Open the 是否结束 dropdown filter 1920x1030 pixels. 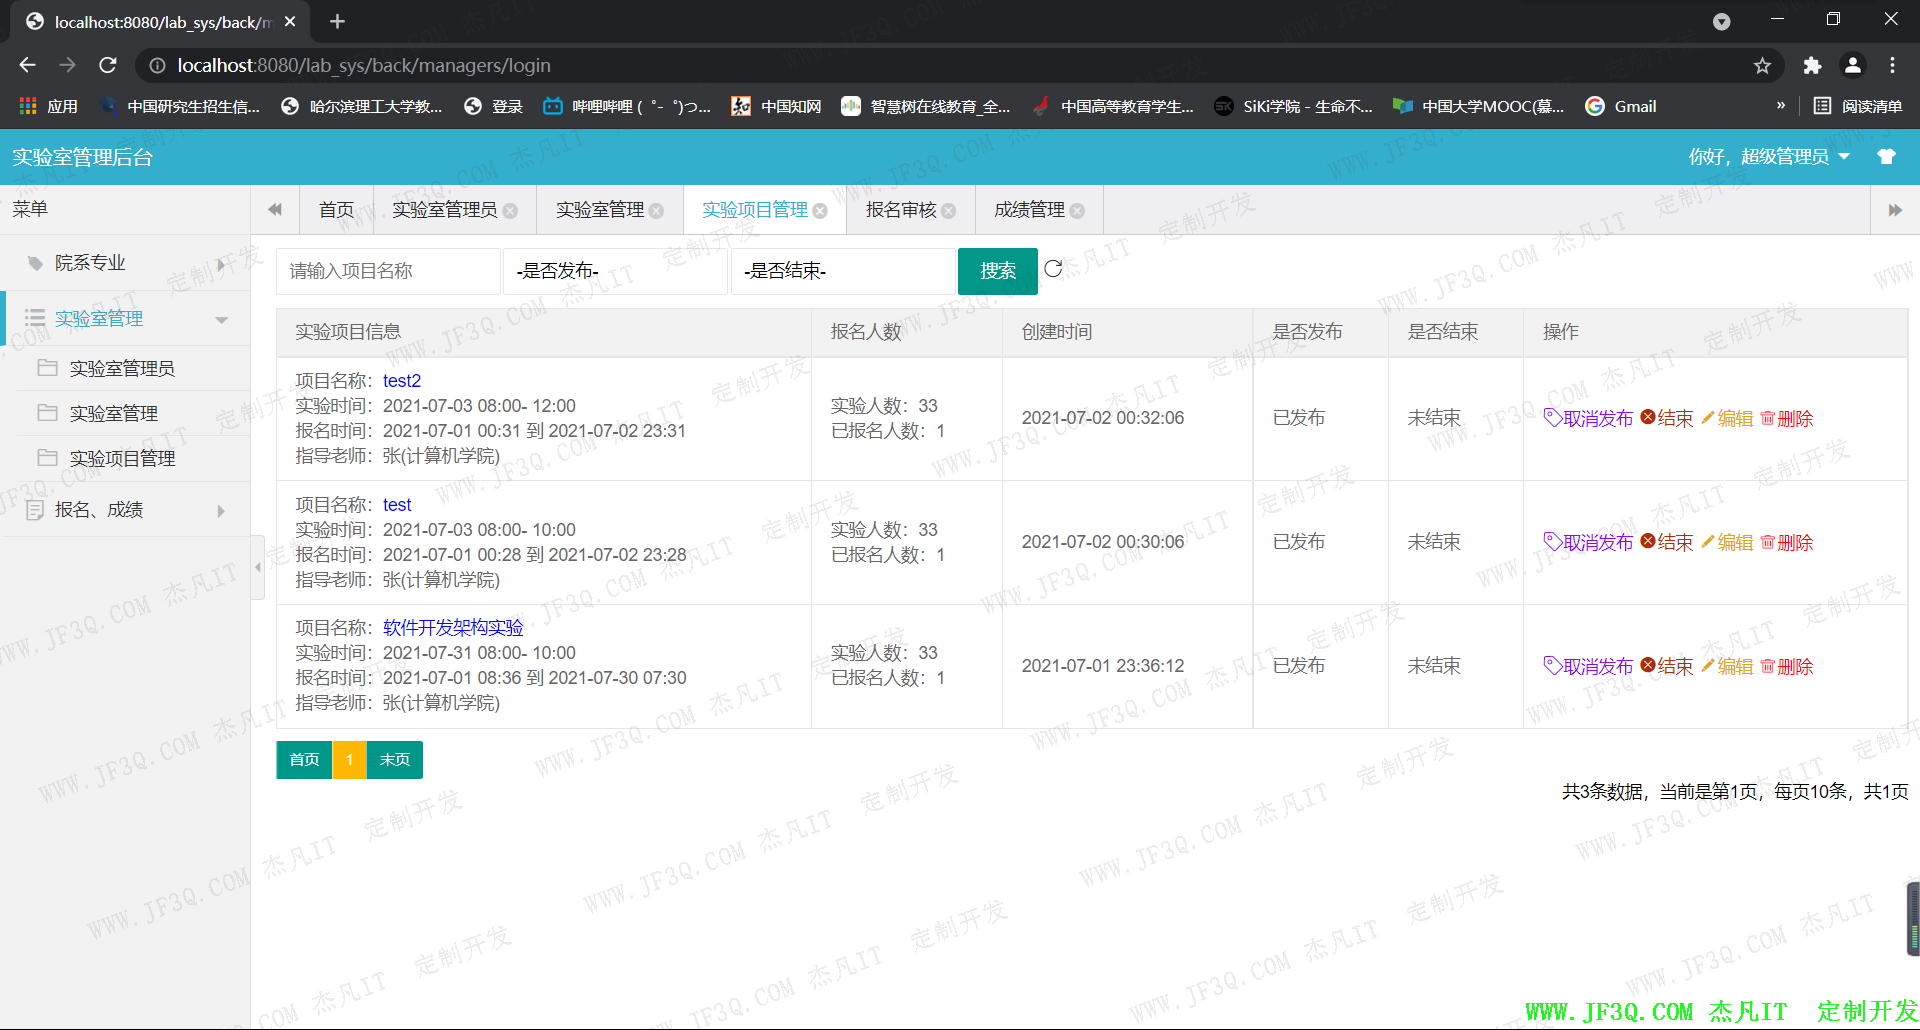(842, 271)
